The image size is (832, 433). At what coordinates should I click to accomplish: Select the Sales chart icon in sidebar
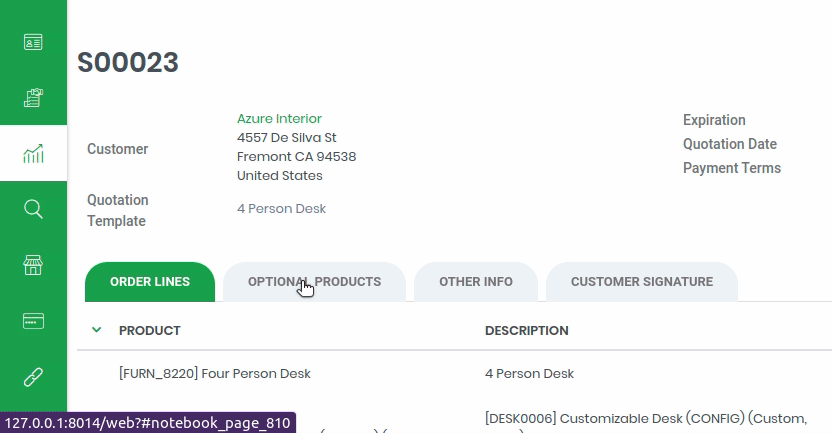[x=33, y=153]
